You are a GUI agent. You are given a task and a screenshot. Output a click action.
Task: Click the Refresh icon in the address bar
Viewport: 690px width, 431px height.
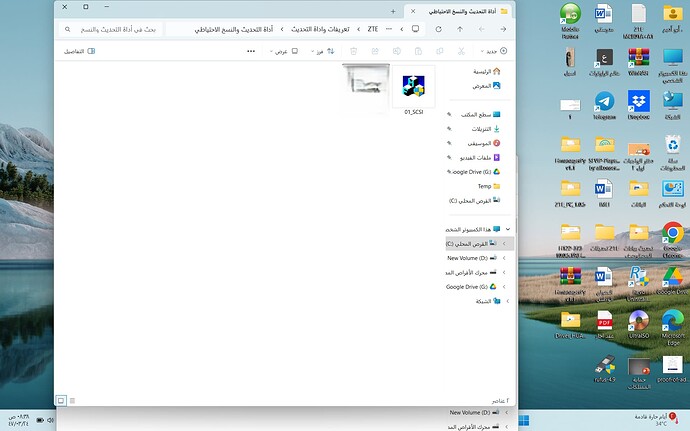(438, 29)
